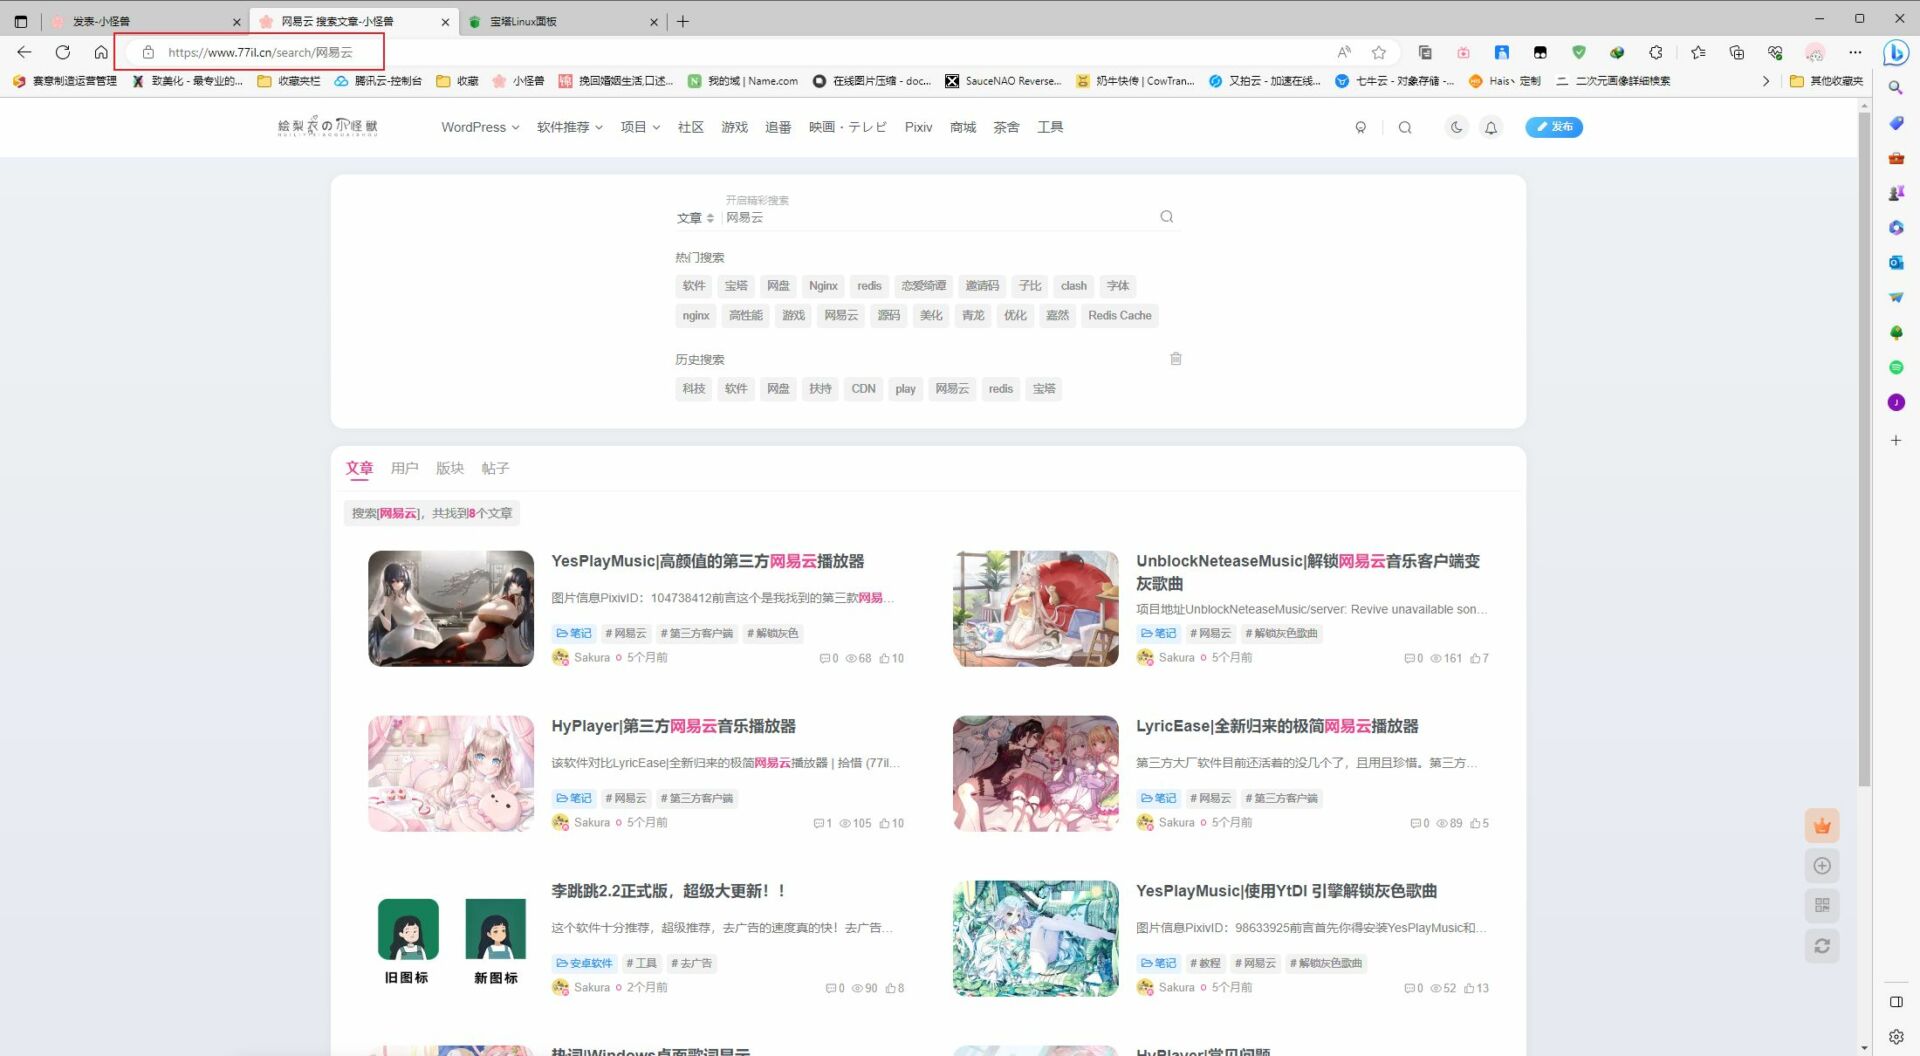Open the YesPlayMusic article title link

[707, 561]
